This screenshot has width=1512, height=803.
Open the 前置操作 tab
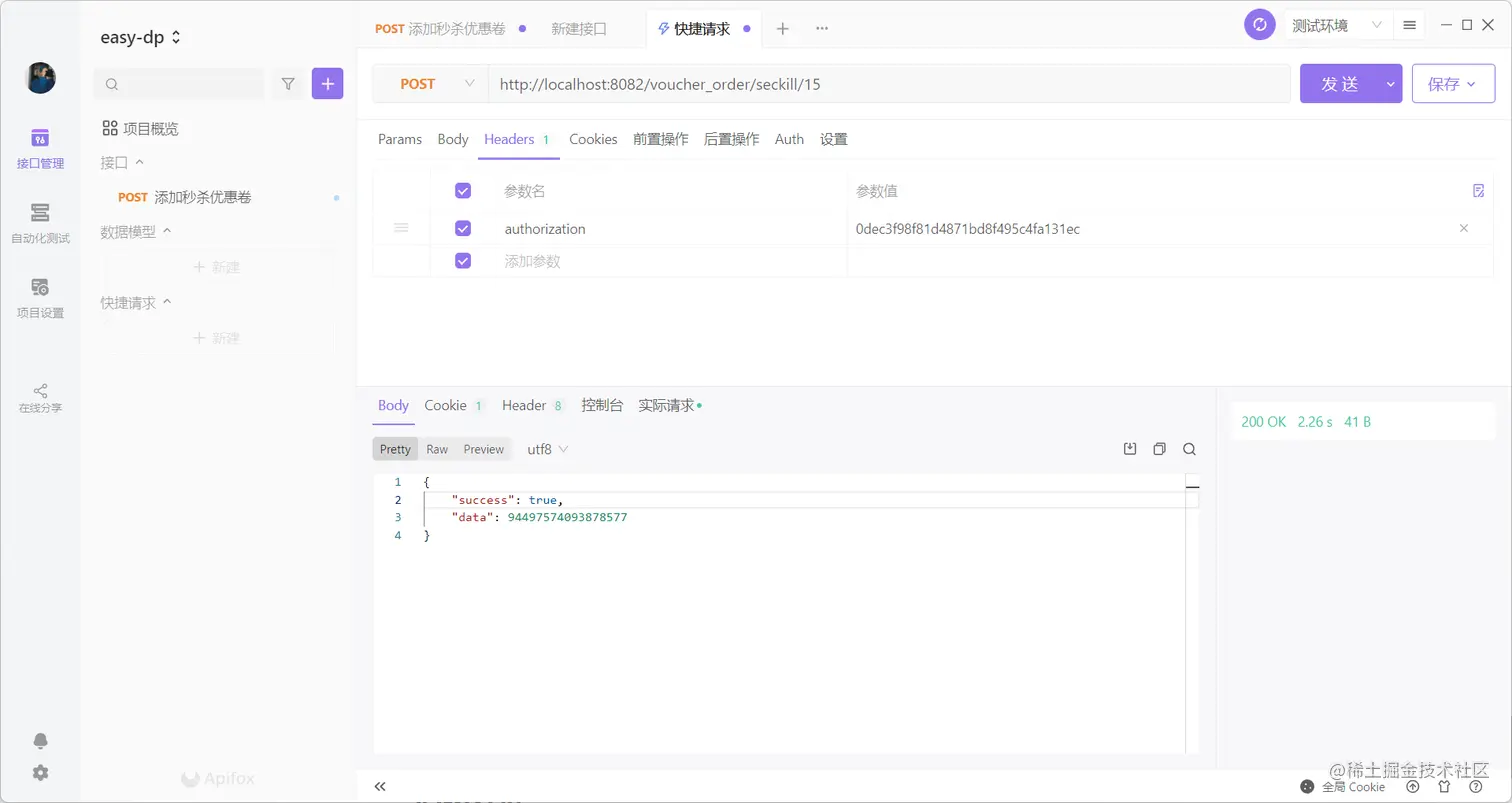660,139
